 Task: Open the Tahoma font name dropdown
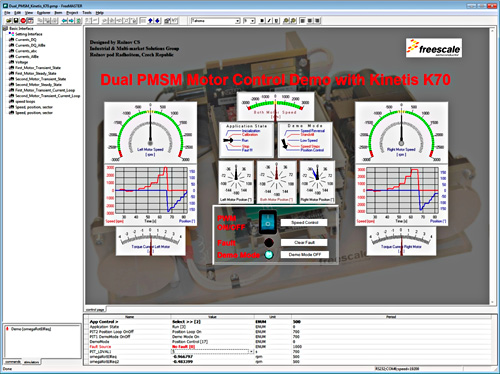pyautogui.click(x=216, y=21)
